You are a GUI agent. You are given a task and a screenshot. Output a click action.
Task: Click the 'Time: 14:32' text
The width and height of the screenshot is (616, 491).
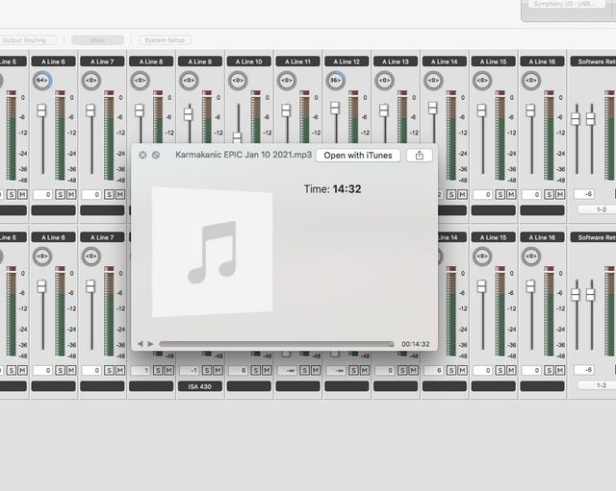332,189
